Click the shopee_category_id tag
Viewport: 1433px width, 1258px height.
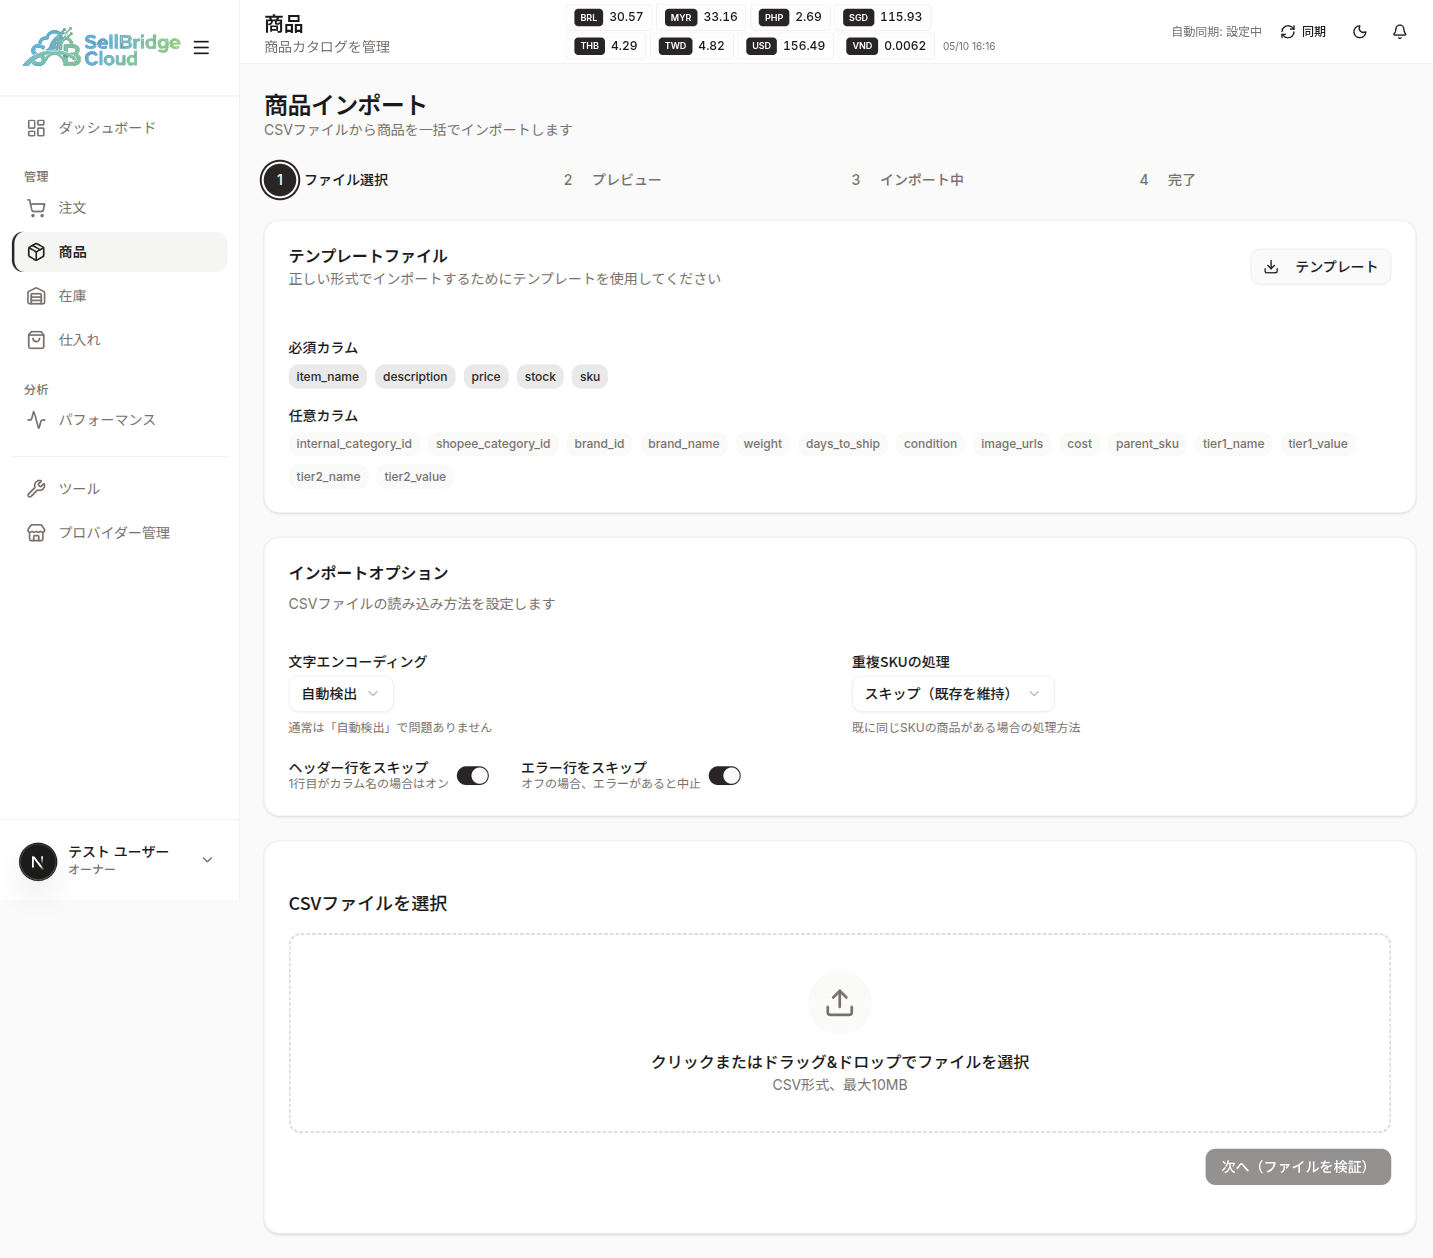pyautogui.click(x=493, y=444)
